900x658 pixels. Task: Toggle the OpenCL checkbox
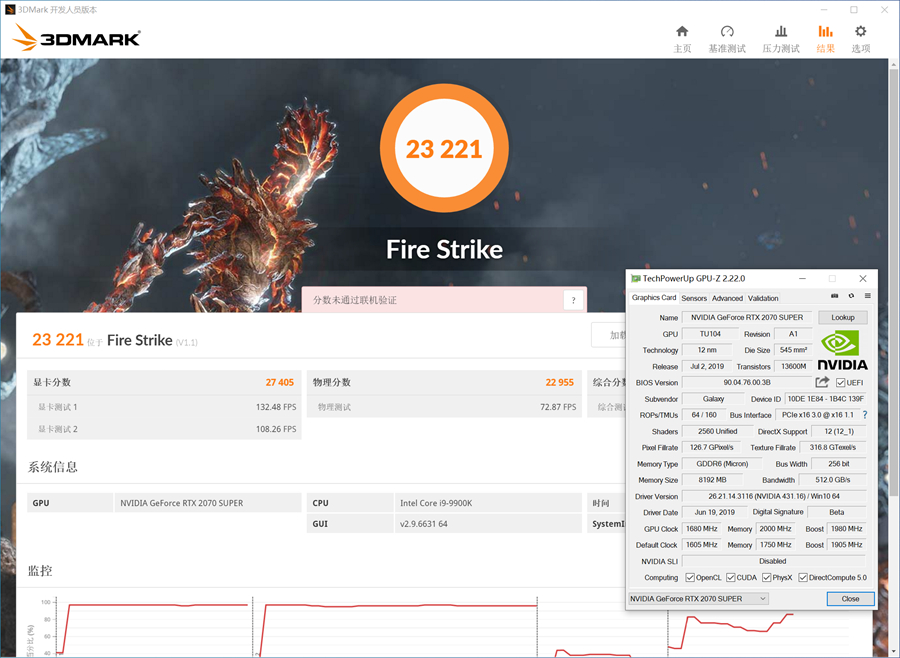690,578
